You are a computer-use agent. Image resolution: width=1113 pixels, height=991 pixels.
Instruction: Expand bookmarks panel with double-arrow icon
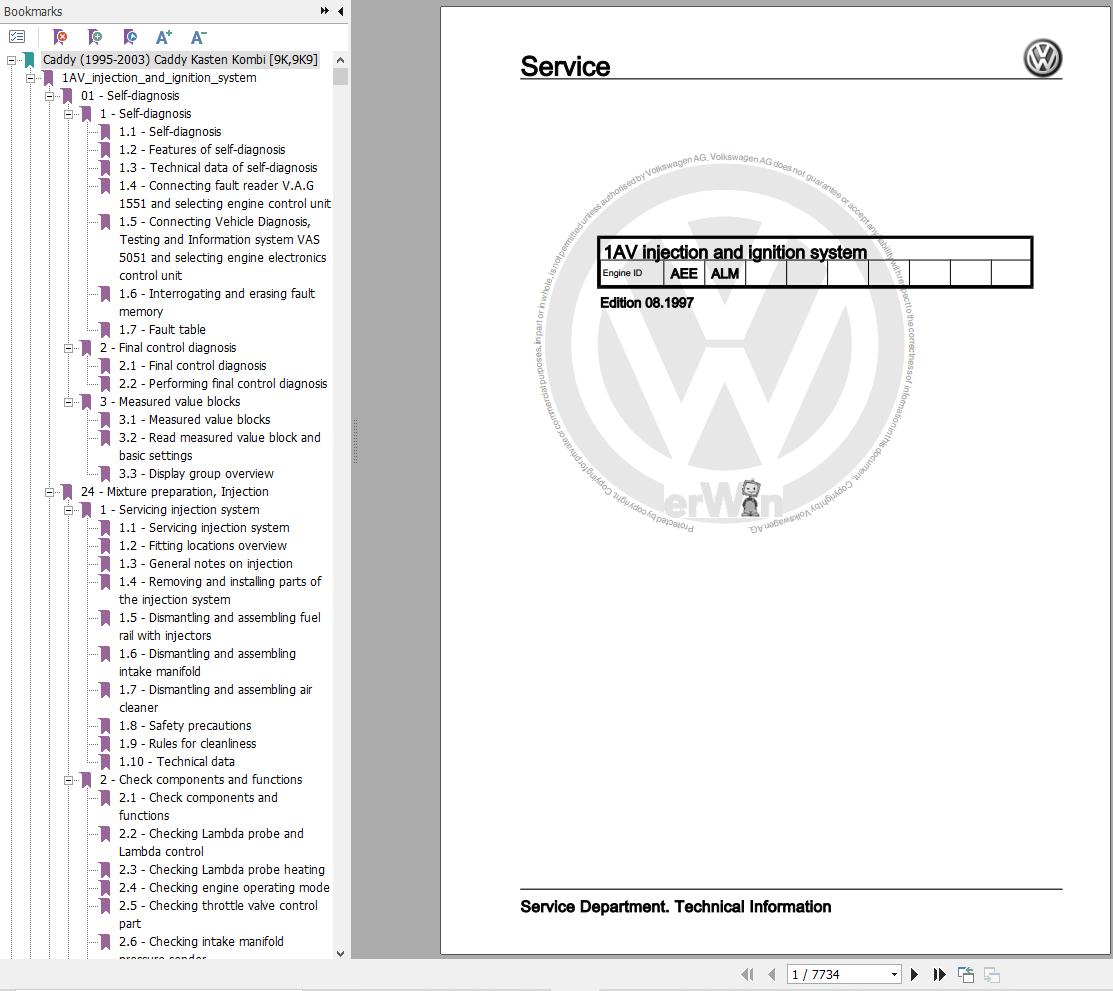[x=324, y=11]
